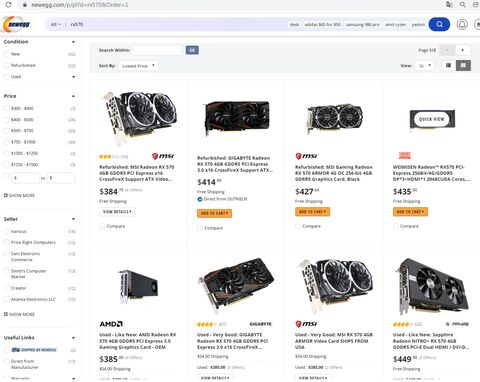Click the browser address bar URL
The height and width of the screenshot is (382, 480).
(80, 5)
